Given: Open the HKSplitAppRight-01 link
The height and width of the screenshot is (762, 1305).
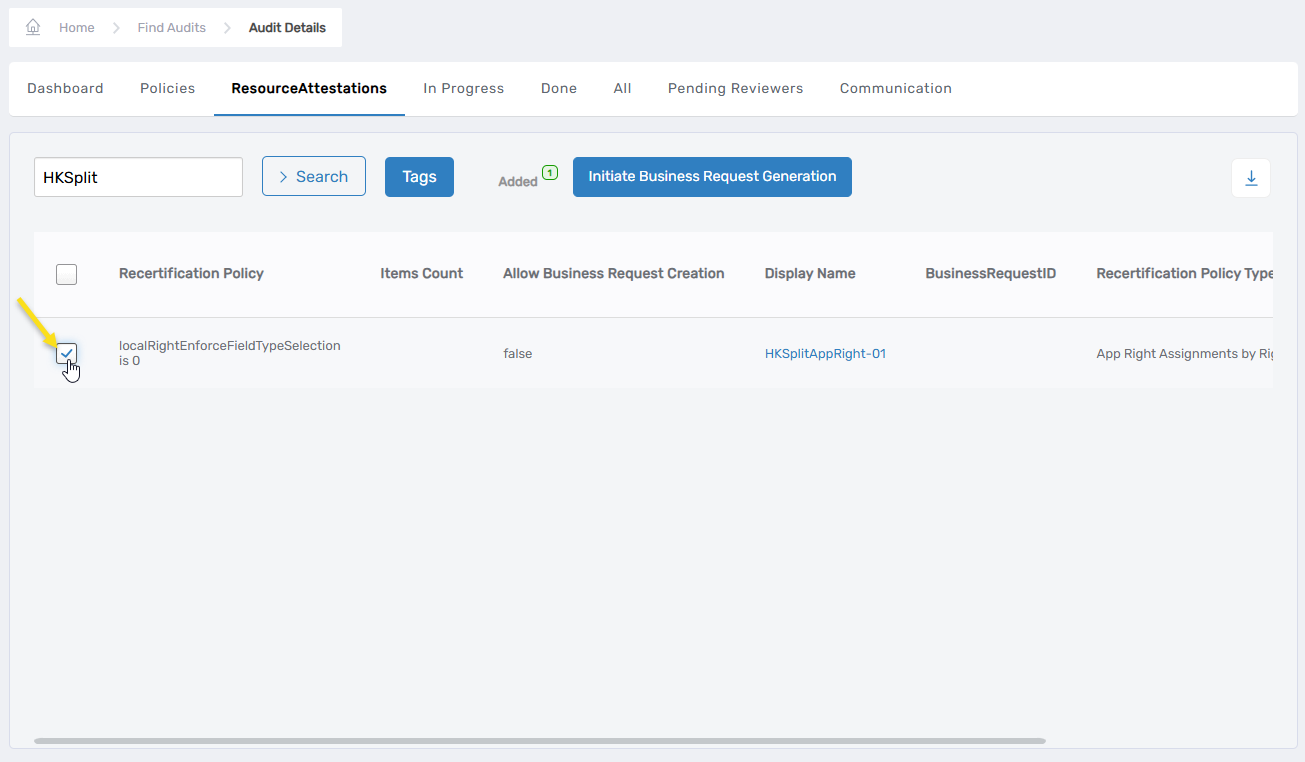Looking at the screenshot, I should 825,354.
